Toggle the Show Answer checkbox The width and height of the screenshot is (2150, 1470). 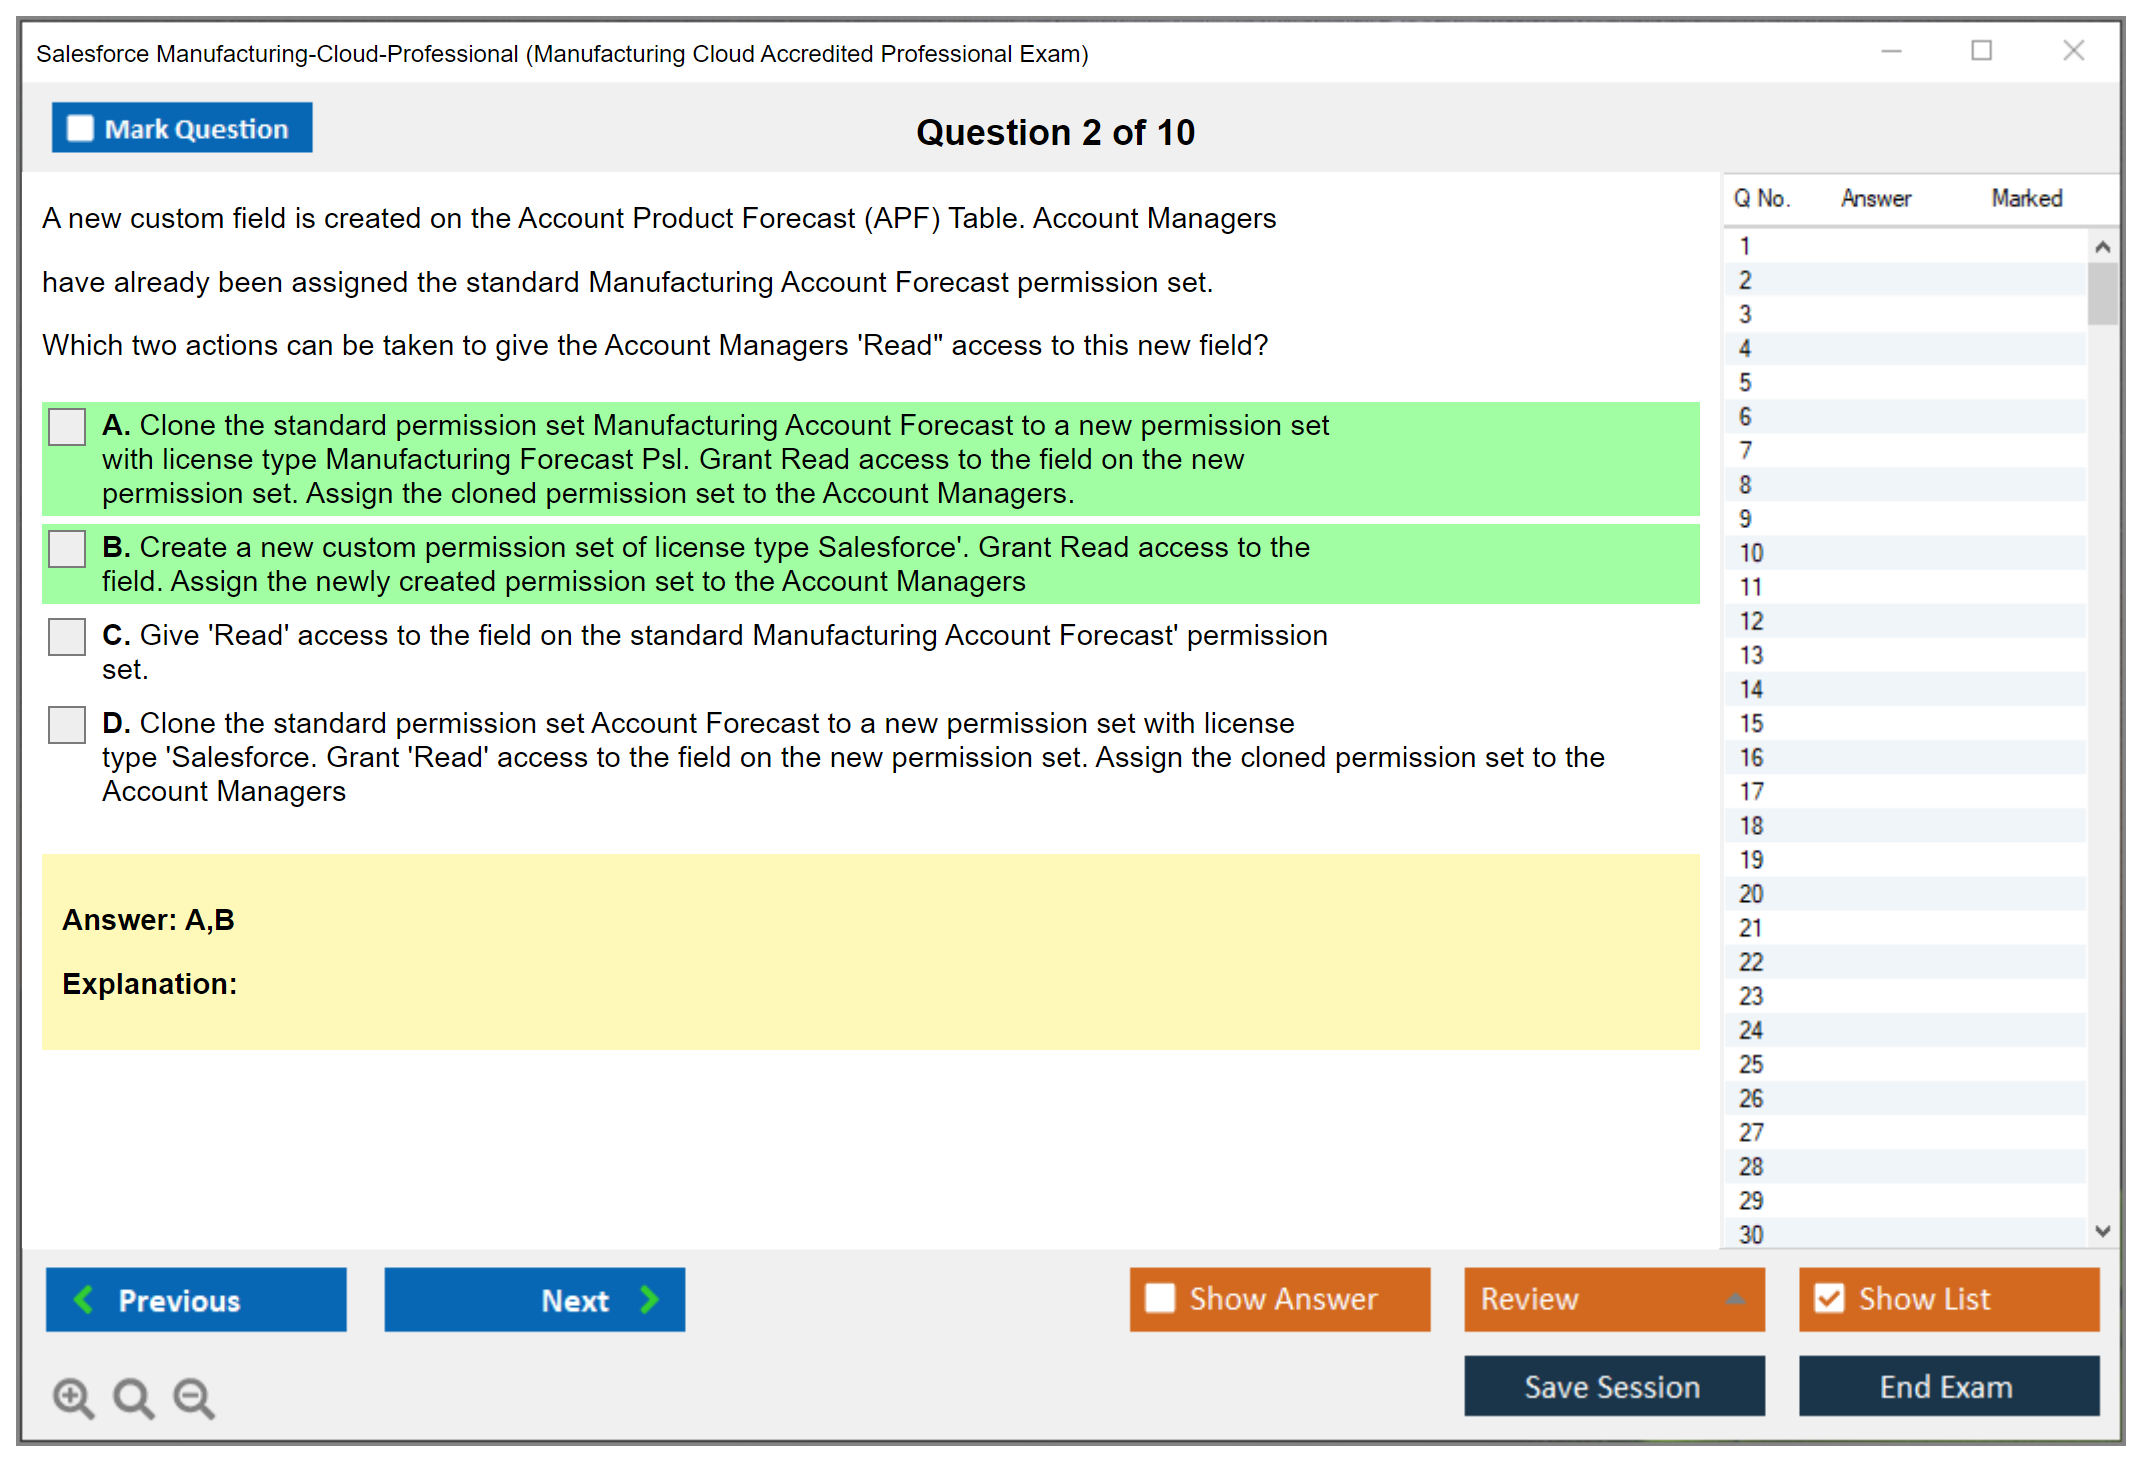[1160, 1298]
